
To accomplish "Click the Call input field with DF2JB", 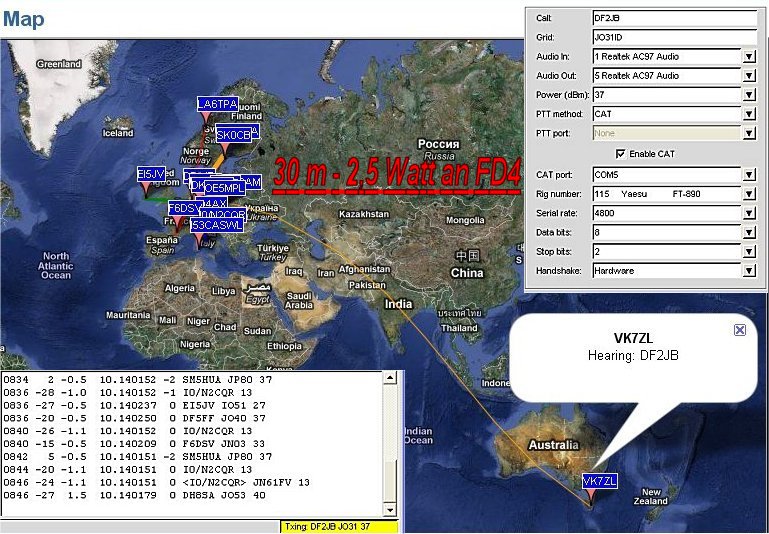I will click(x=674, y=18).
